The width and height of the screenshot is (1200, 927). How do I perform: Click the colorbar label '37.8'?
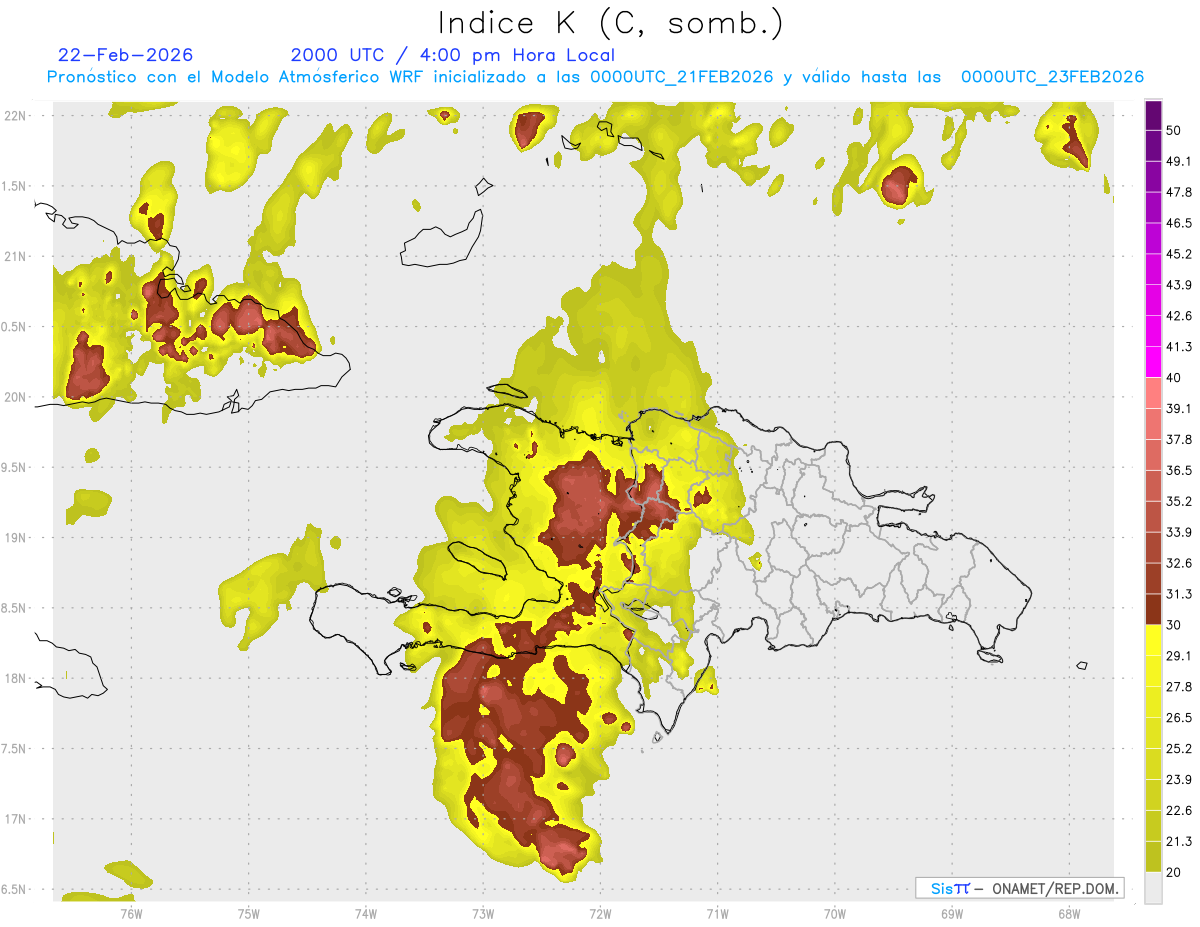click(x=1180, y=440)
